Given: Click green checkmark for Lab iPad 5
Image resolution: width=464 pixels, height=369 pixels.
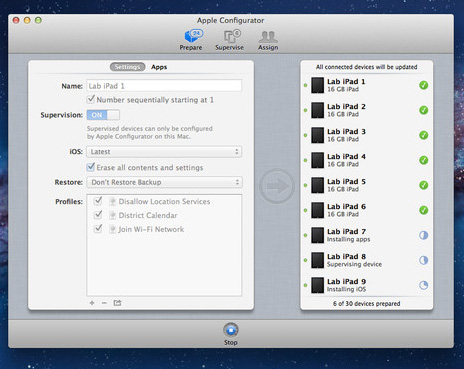Looking at the screenshot, I should click(423, 185).
